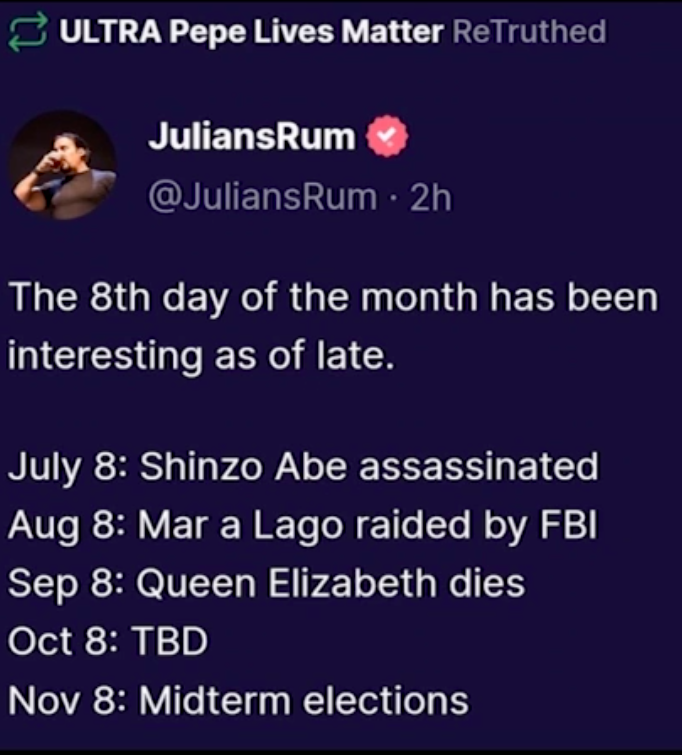Open the ULTRA Pepe Lives Matter profile
Image resolution: width=682 pixels, height=755 pixels.
[x=251, y=32]
